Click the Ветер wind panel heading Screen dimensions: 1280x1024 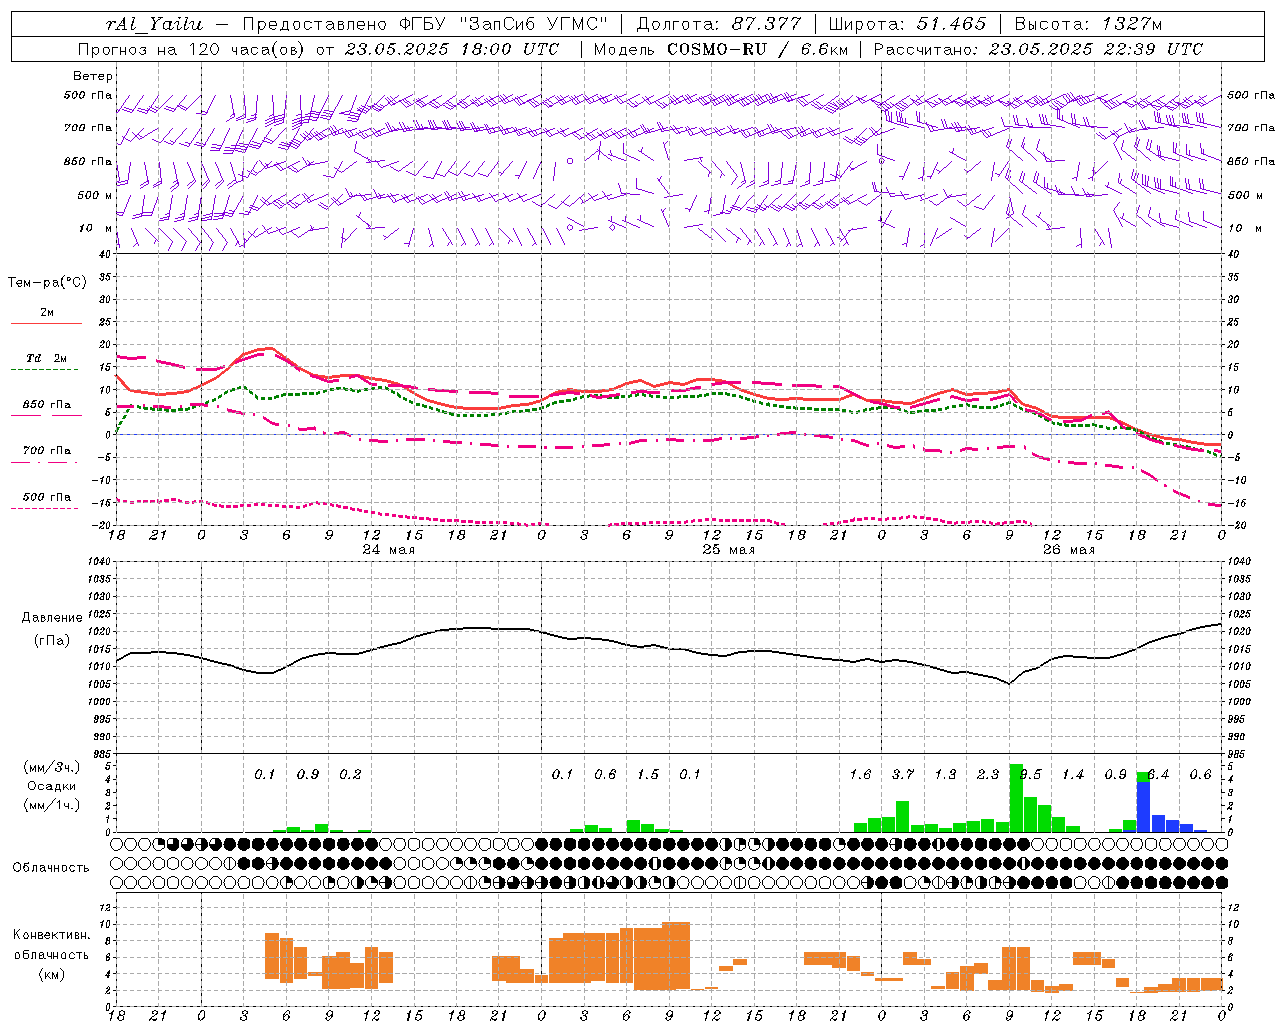(93, 76)
